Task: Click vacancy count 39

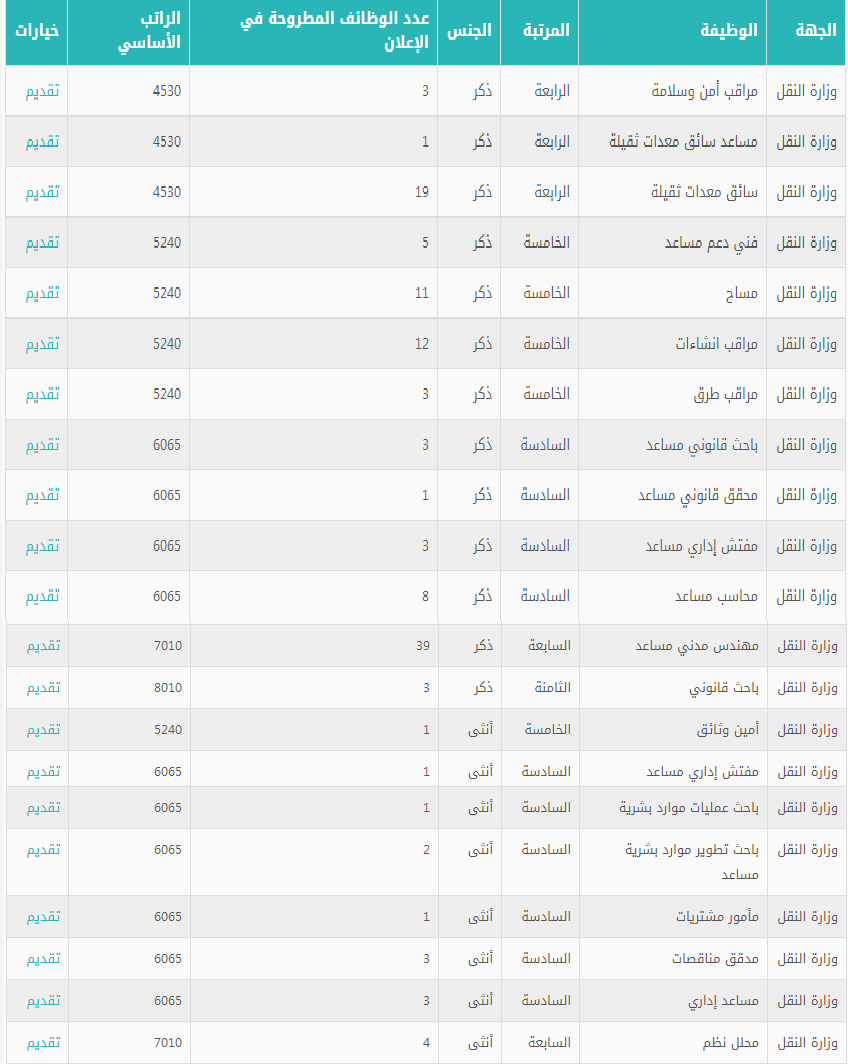Action: click(x=423, y=646)
